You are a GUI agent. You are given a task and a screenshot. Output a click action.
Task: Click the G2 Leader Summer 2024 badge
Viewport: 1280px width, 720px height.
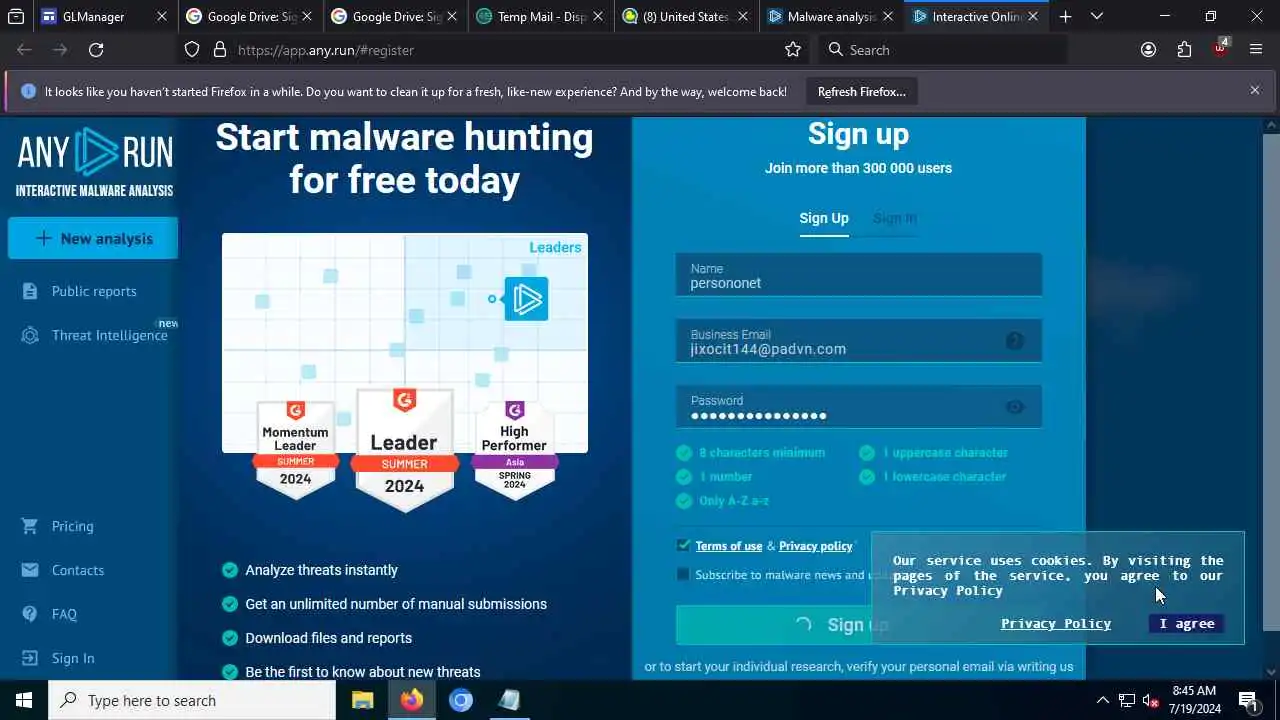point(404,450)
